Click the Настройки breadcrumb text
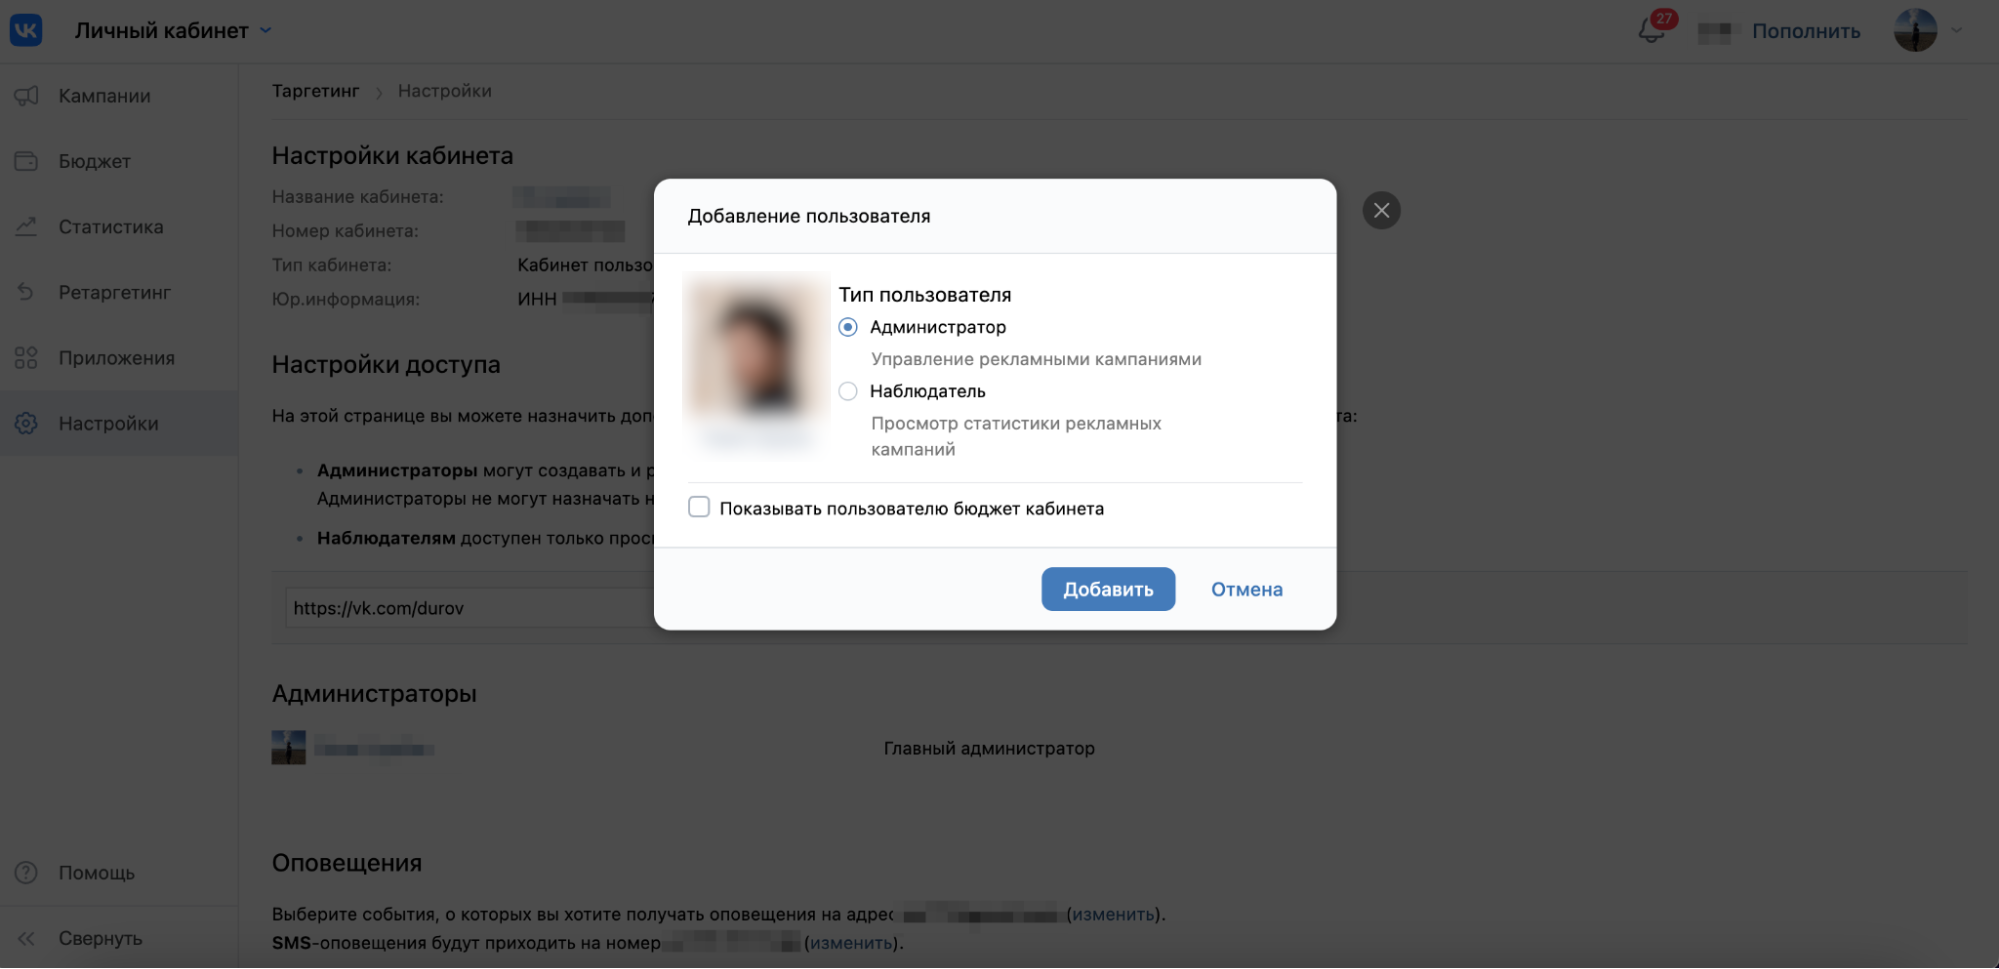This screenshot has height=969, width=1999. 445,91
